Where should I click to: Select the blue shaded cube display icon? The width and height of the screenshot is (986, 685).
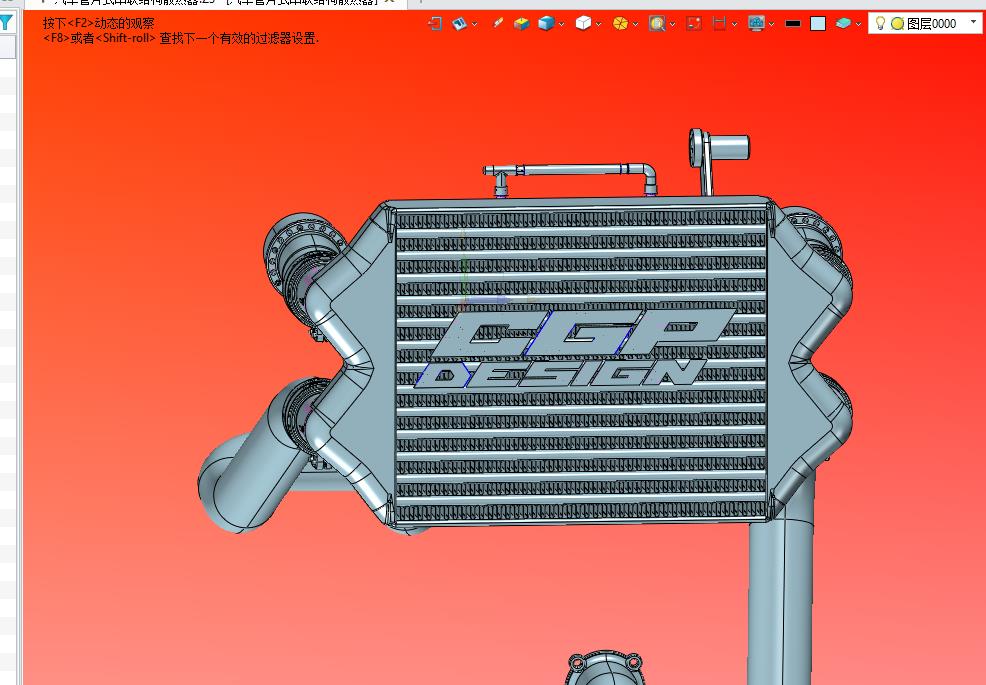546,24
